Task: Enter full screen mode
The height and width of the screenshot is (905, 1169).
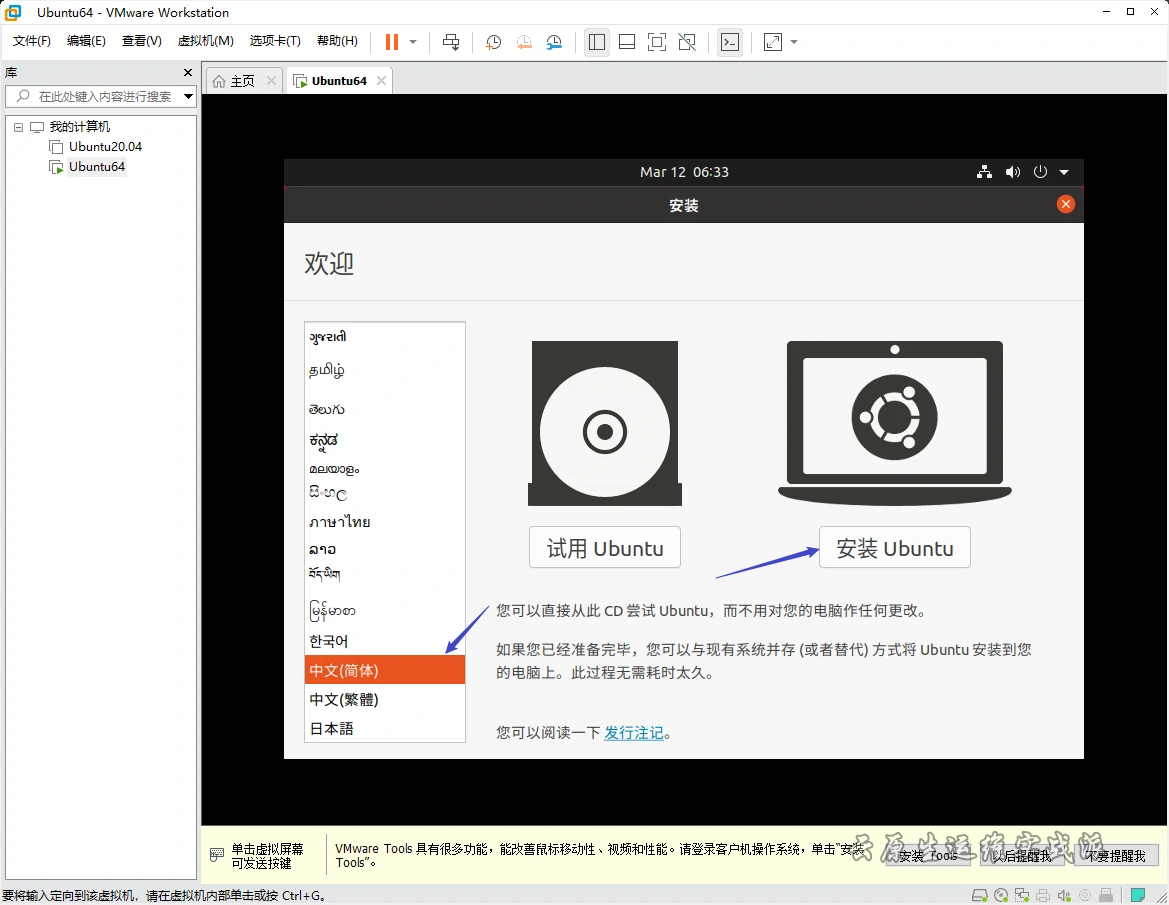Action: [x=657, y=42]
